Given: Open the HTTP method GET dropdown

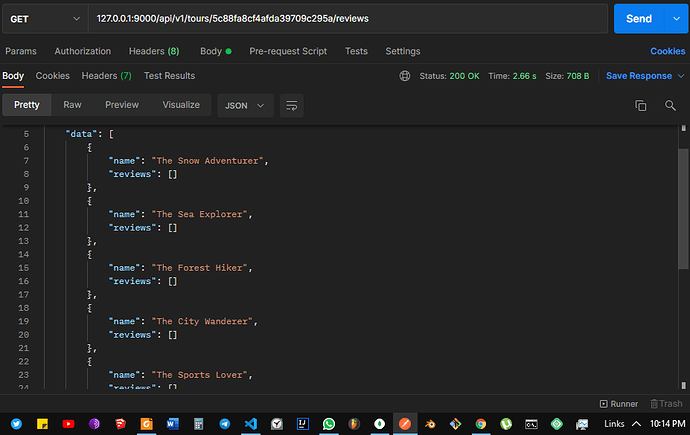Looking at the screenshot, I should tap(45, 19).
